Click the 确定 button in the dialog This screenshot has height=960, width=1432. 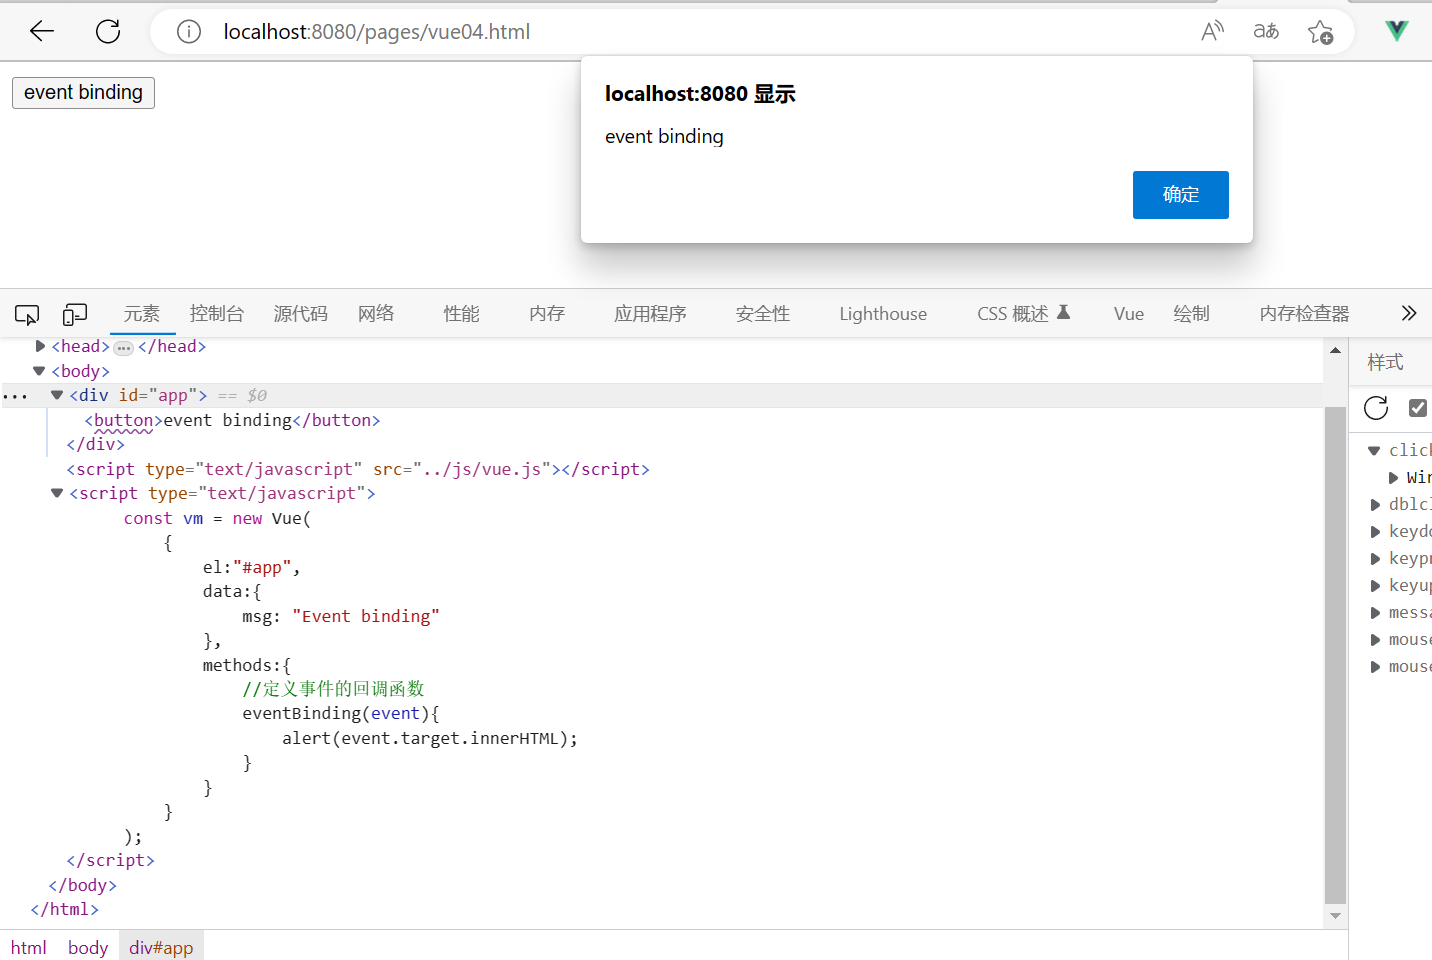(x=1180, y=195)
